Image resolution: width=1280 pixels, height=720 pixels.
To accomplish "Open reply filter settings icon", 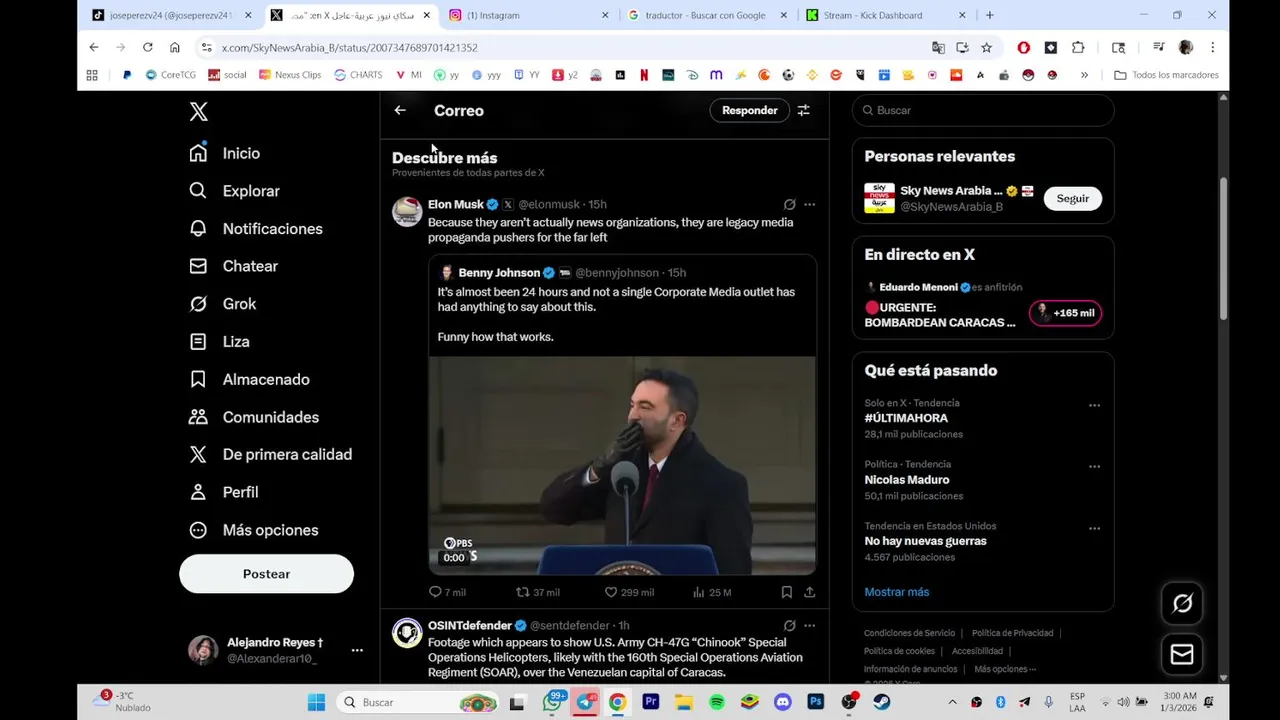I will (803, 110).
